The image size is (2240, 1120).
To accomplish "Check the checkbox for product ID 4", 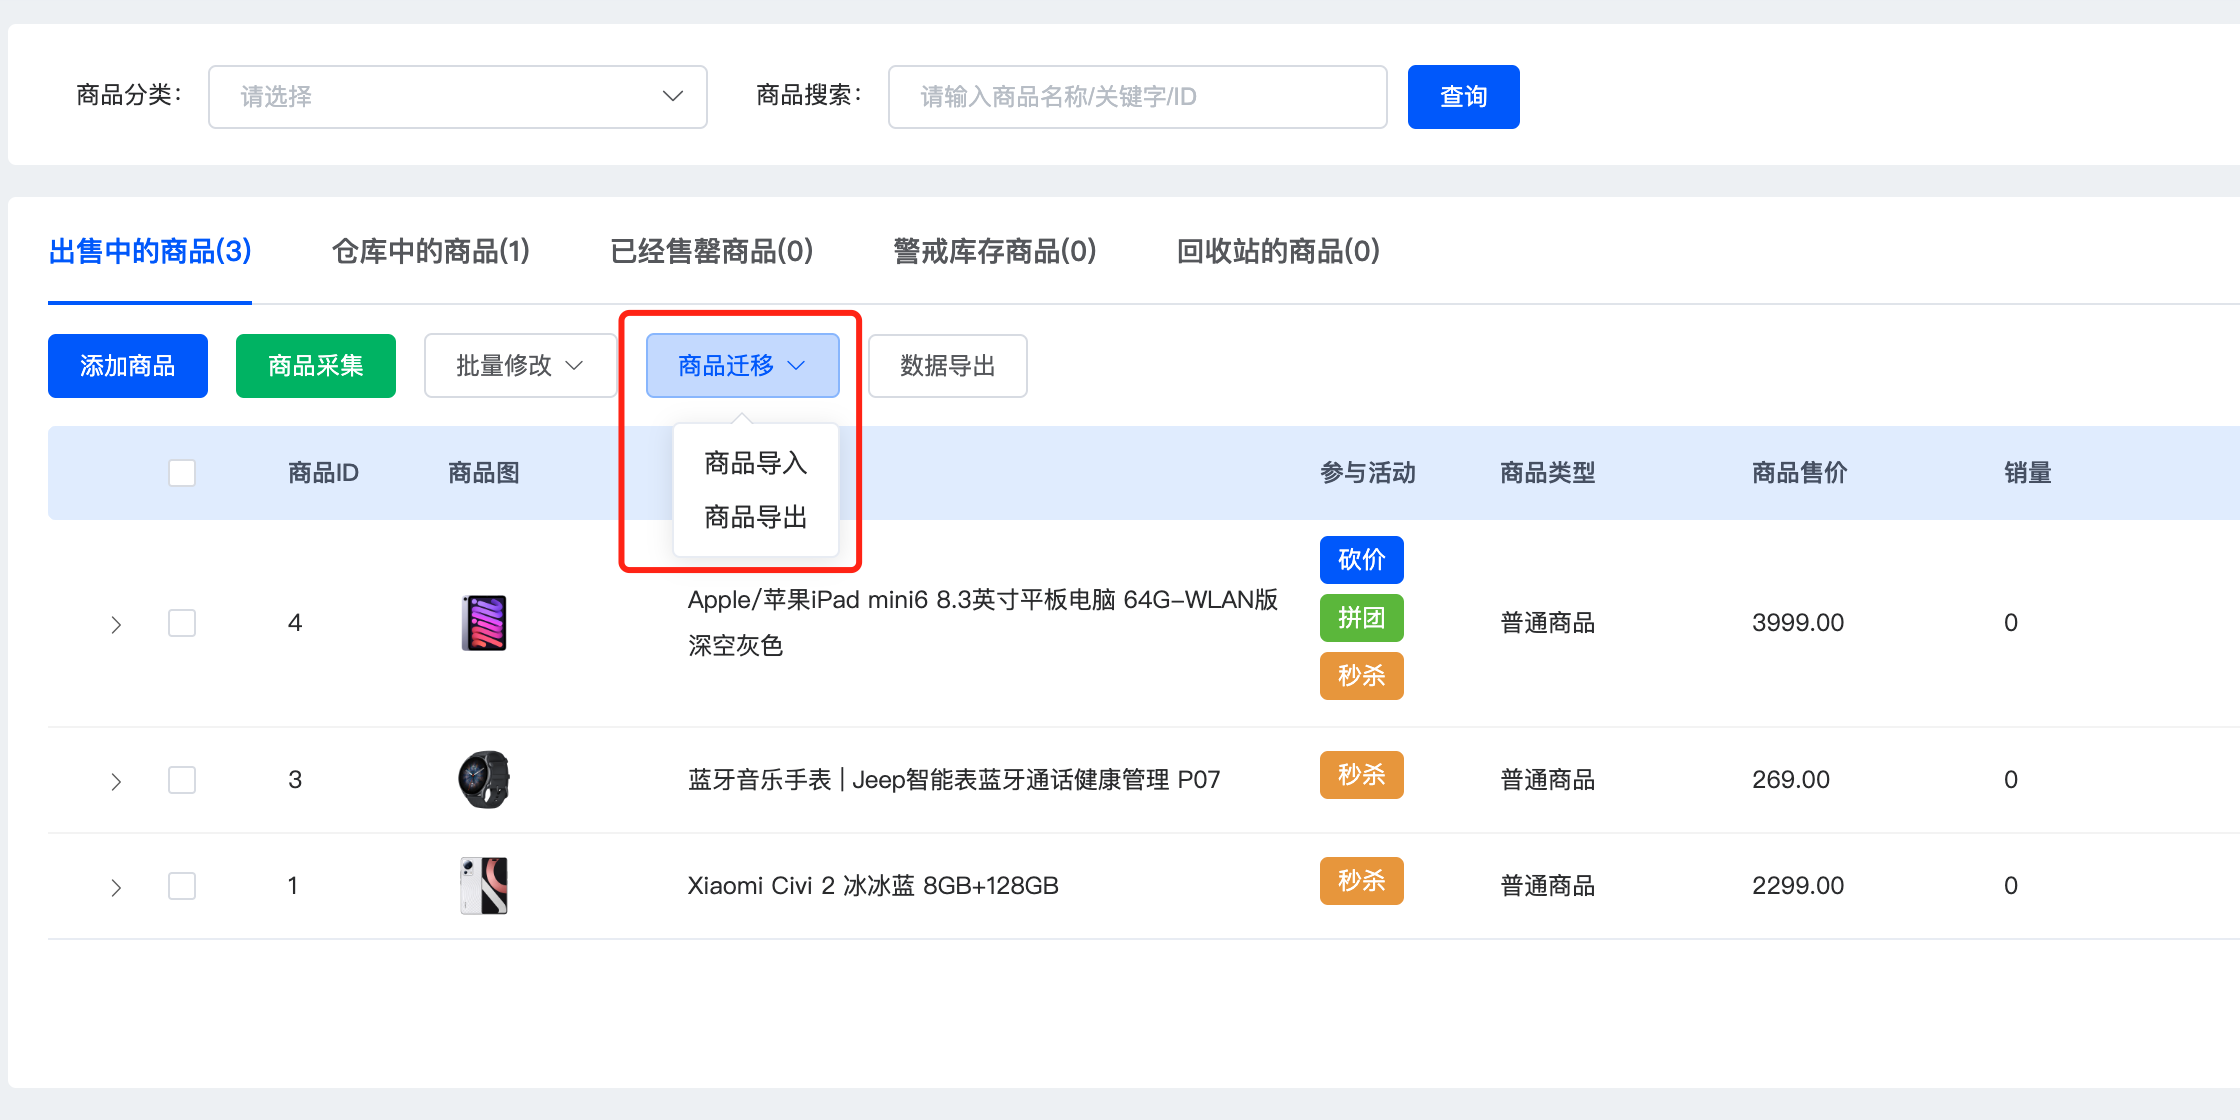I will pos(182,623).
